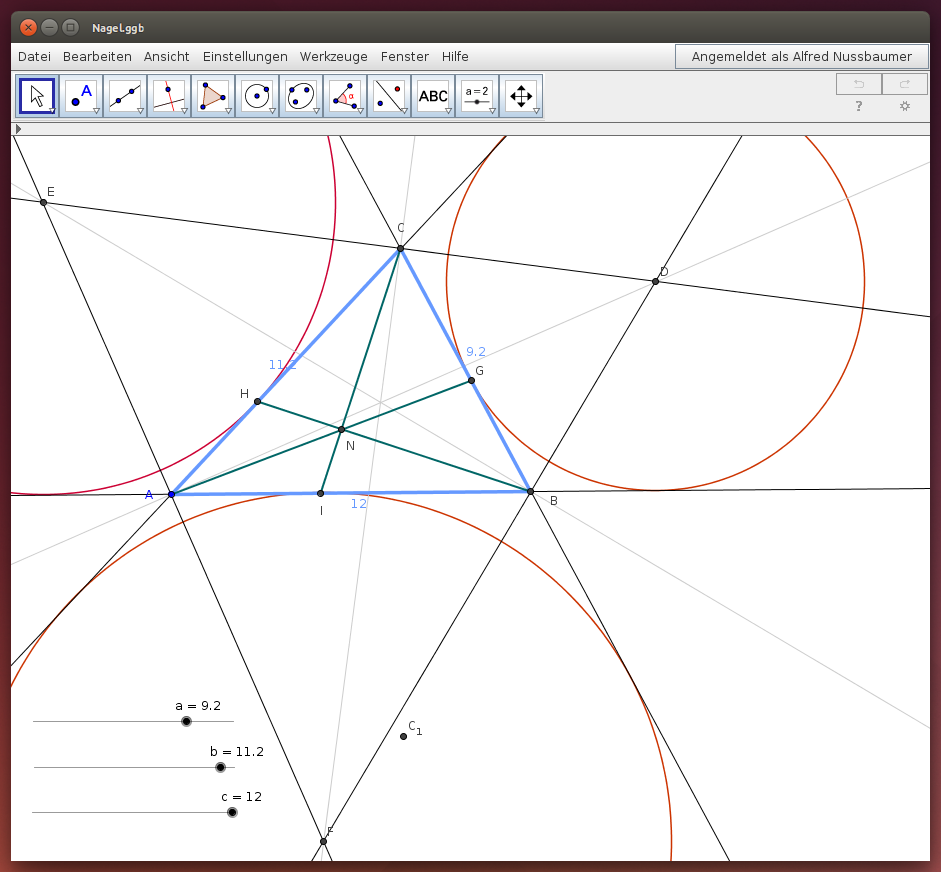Open the Perpendicular Line tool's dropdown triangle
Viewport: 941px width, 872px height.
[x=184, y=111]
